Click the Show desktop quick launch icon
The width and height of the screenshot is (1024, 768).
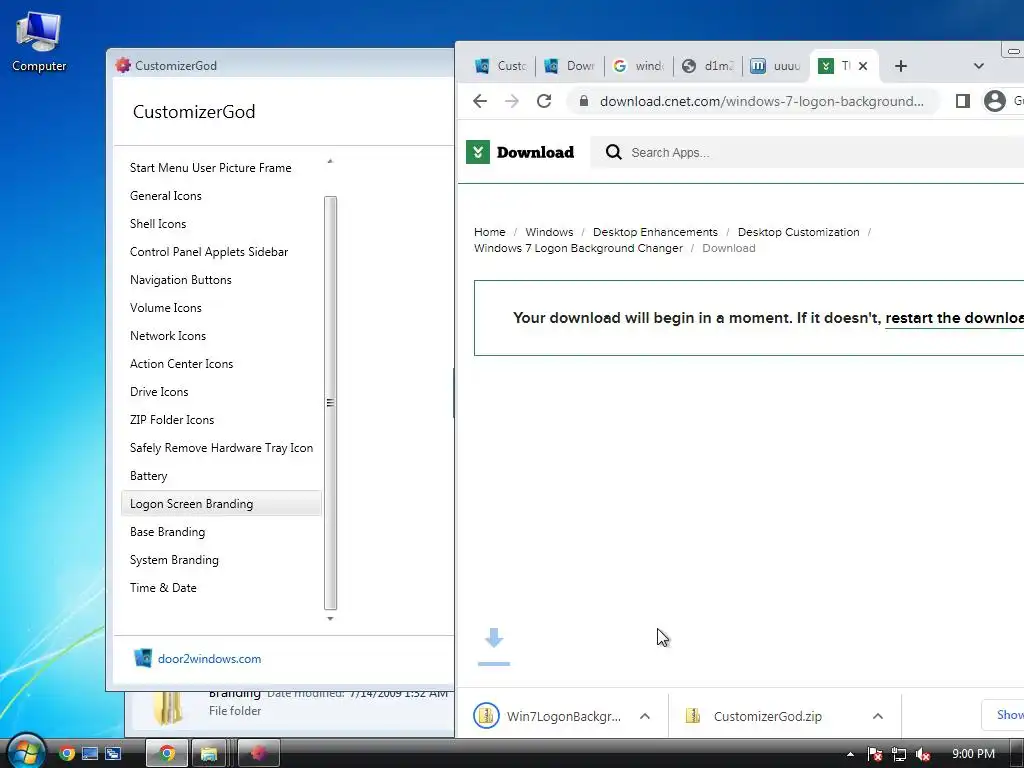[x=90, y=754]
